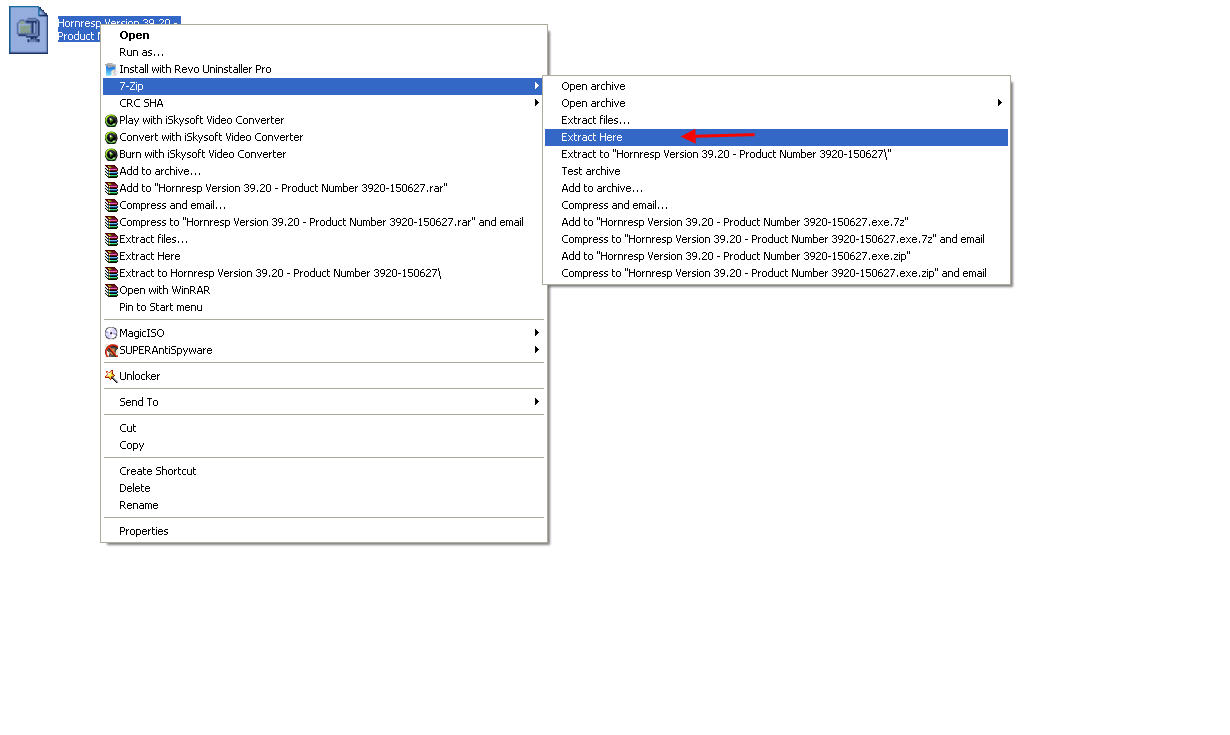Click the icon beside Convert with iSkysoft Video Converter
The height and width of the screenshot is (735, 1230).
[111, 137]
